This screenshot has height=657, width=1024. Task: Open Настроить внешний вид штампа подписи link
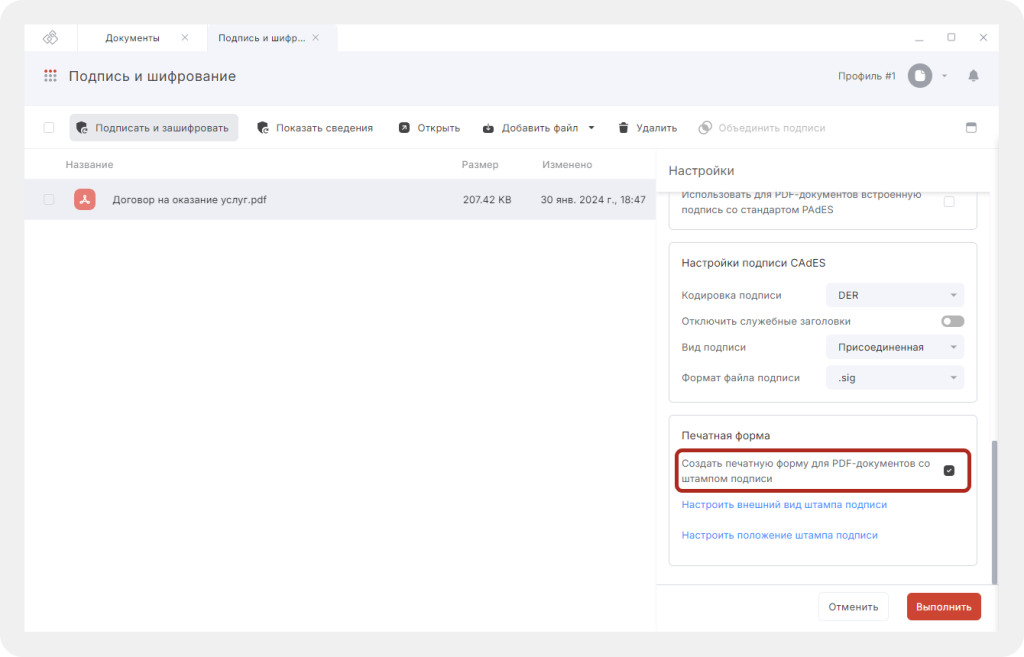784,505
